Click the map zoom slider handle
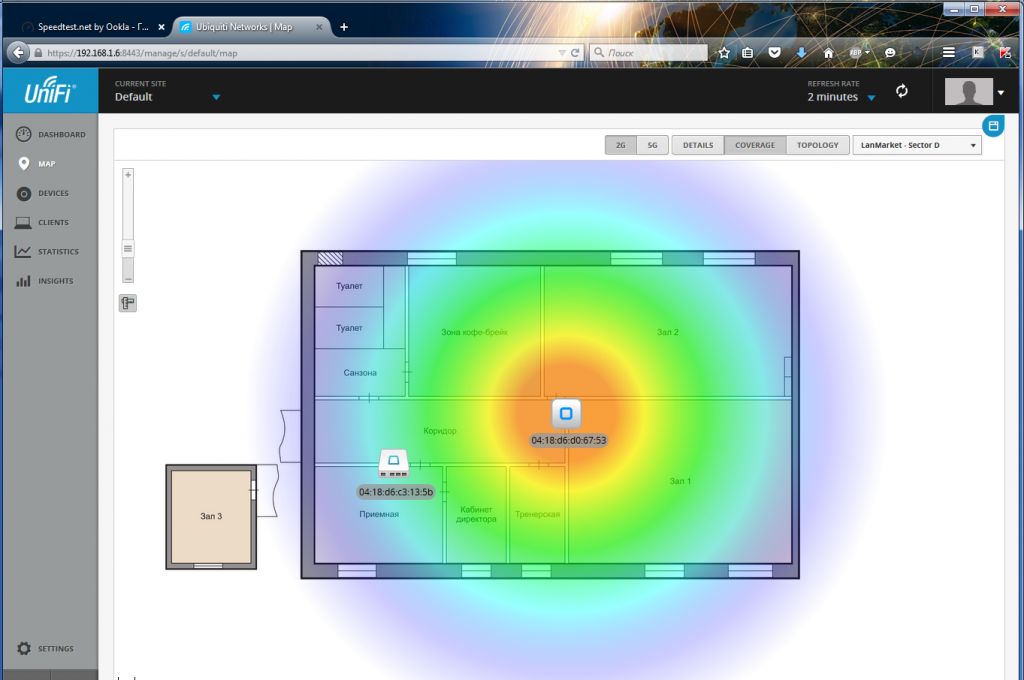Screen dimensions: 1024x680 click(128, 247)
